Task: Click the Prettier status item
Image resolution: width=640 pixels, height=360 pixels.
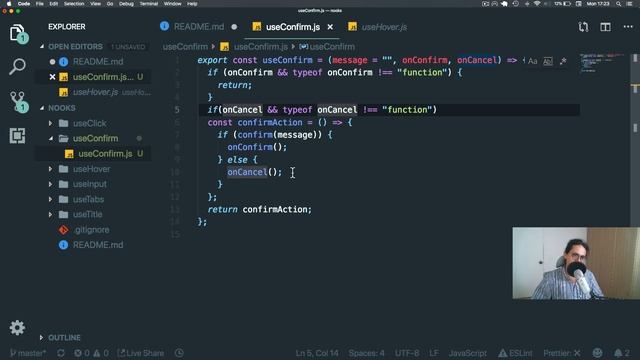Action: coord(562,353)
